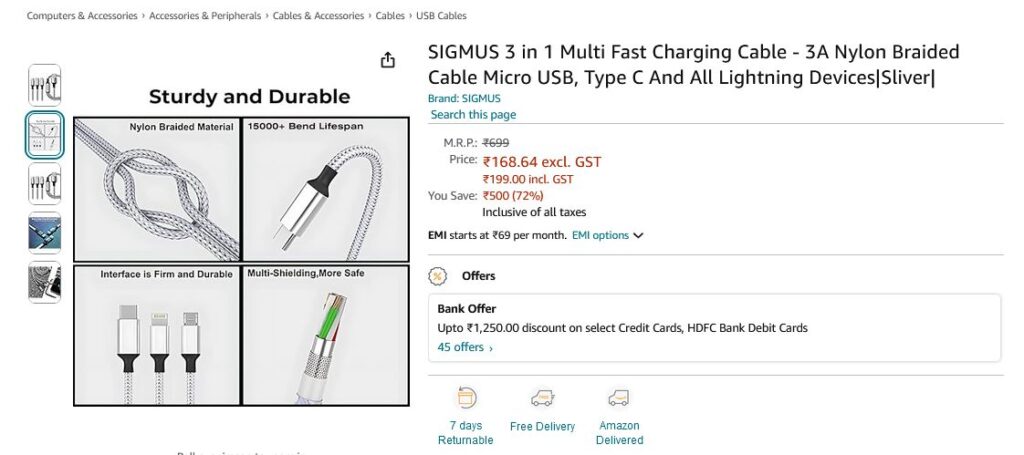
Task: Select the fifth product thumbnail
Action: (x=45, y=282)
